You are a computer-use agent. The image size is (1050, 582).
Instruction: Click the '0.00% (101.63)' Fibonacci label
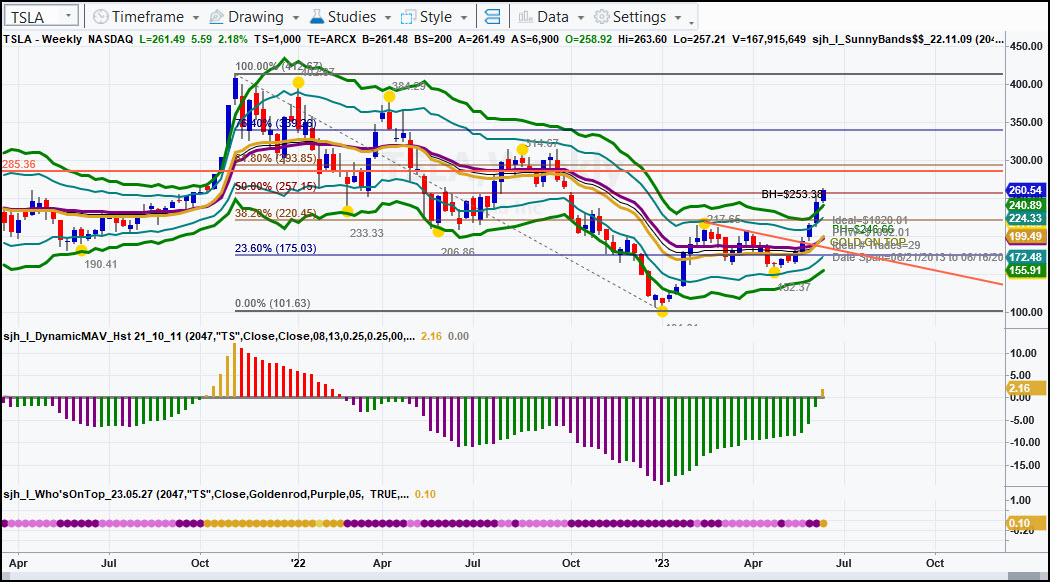click(x=273, y=303)
